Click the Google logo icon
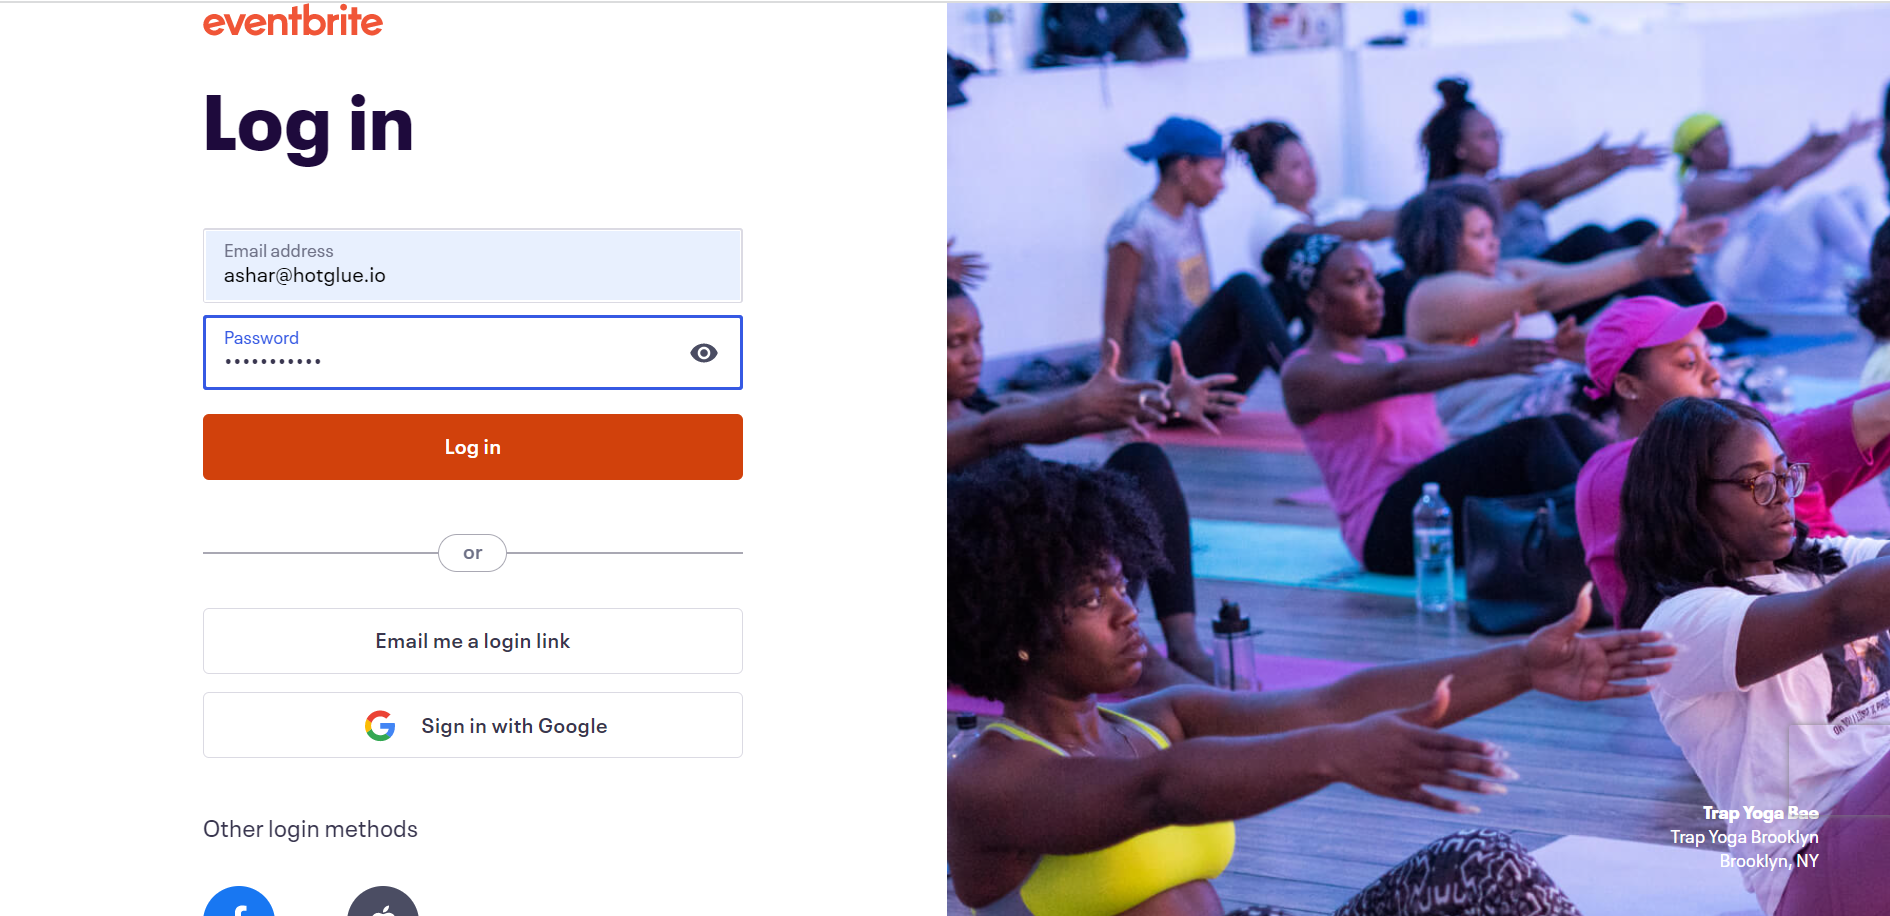 pyautogui.click(x=380, y=726)
